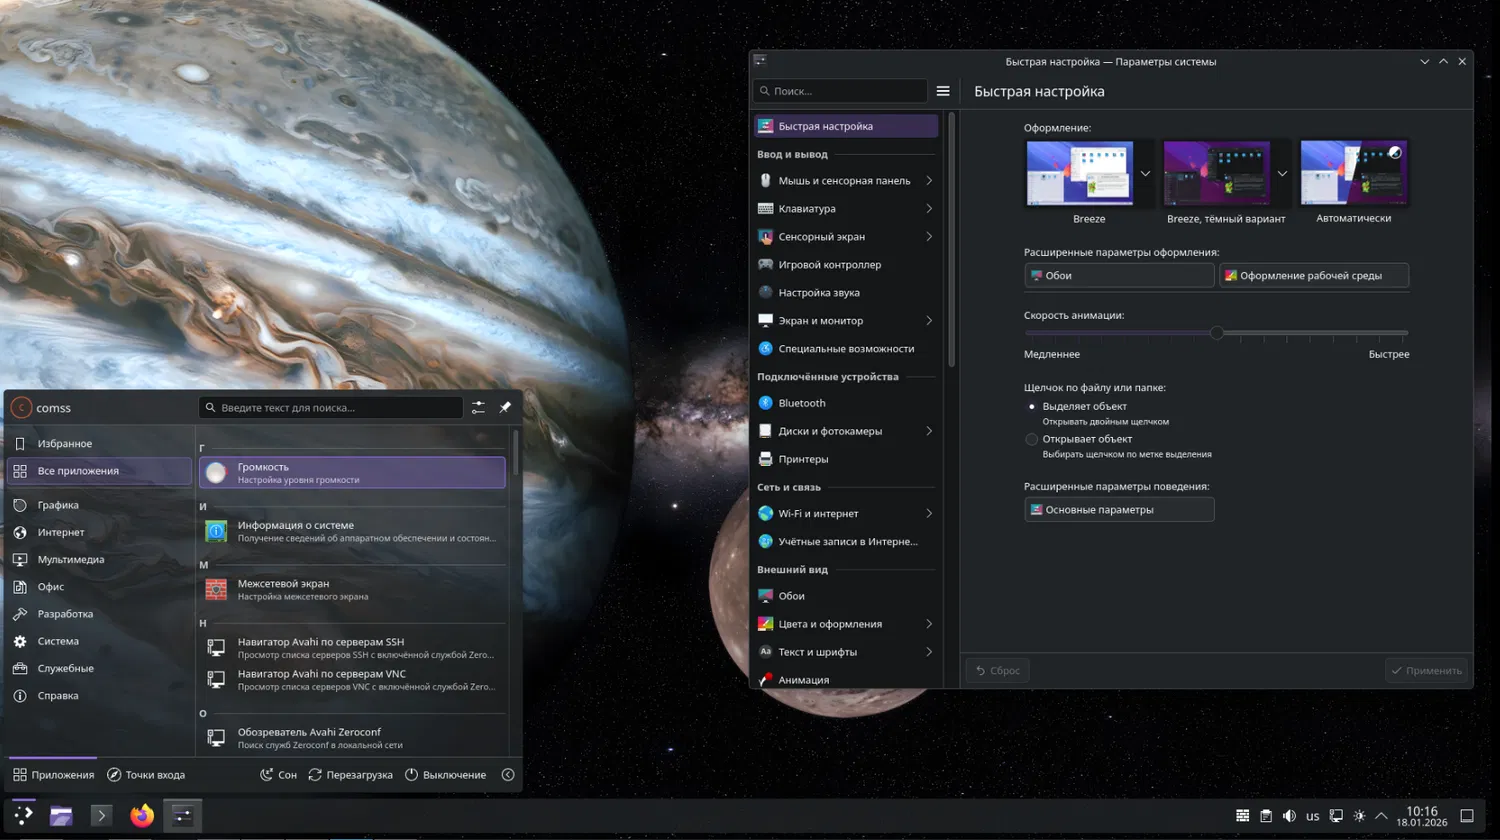Viewport: 1500px width, 840px height.
Task: Open Настройка звука in the settings sidebar
Action: (846, 293)
